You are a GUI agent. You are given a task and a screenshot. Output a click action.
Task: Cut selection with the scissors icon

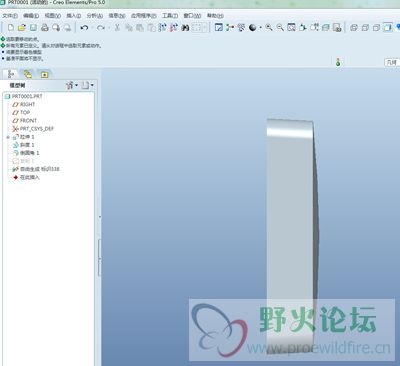coord(117,28)
